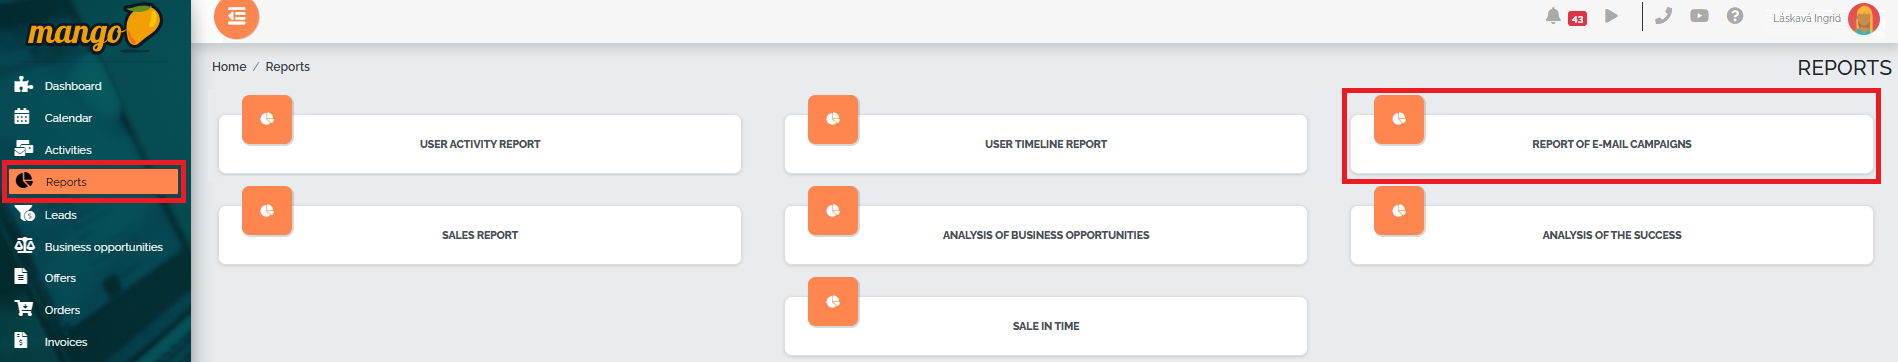Click Sales Report pie chart icon
The image size is (1898, 362).
(267, 211)
